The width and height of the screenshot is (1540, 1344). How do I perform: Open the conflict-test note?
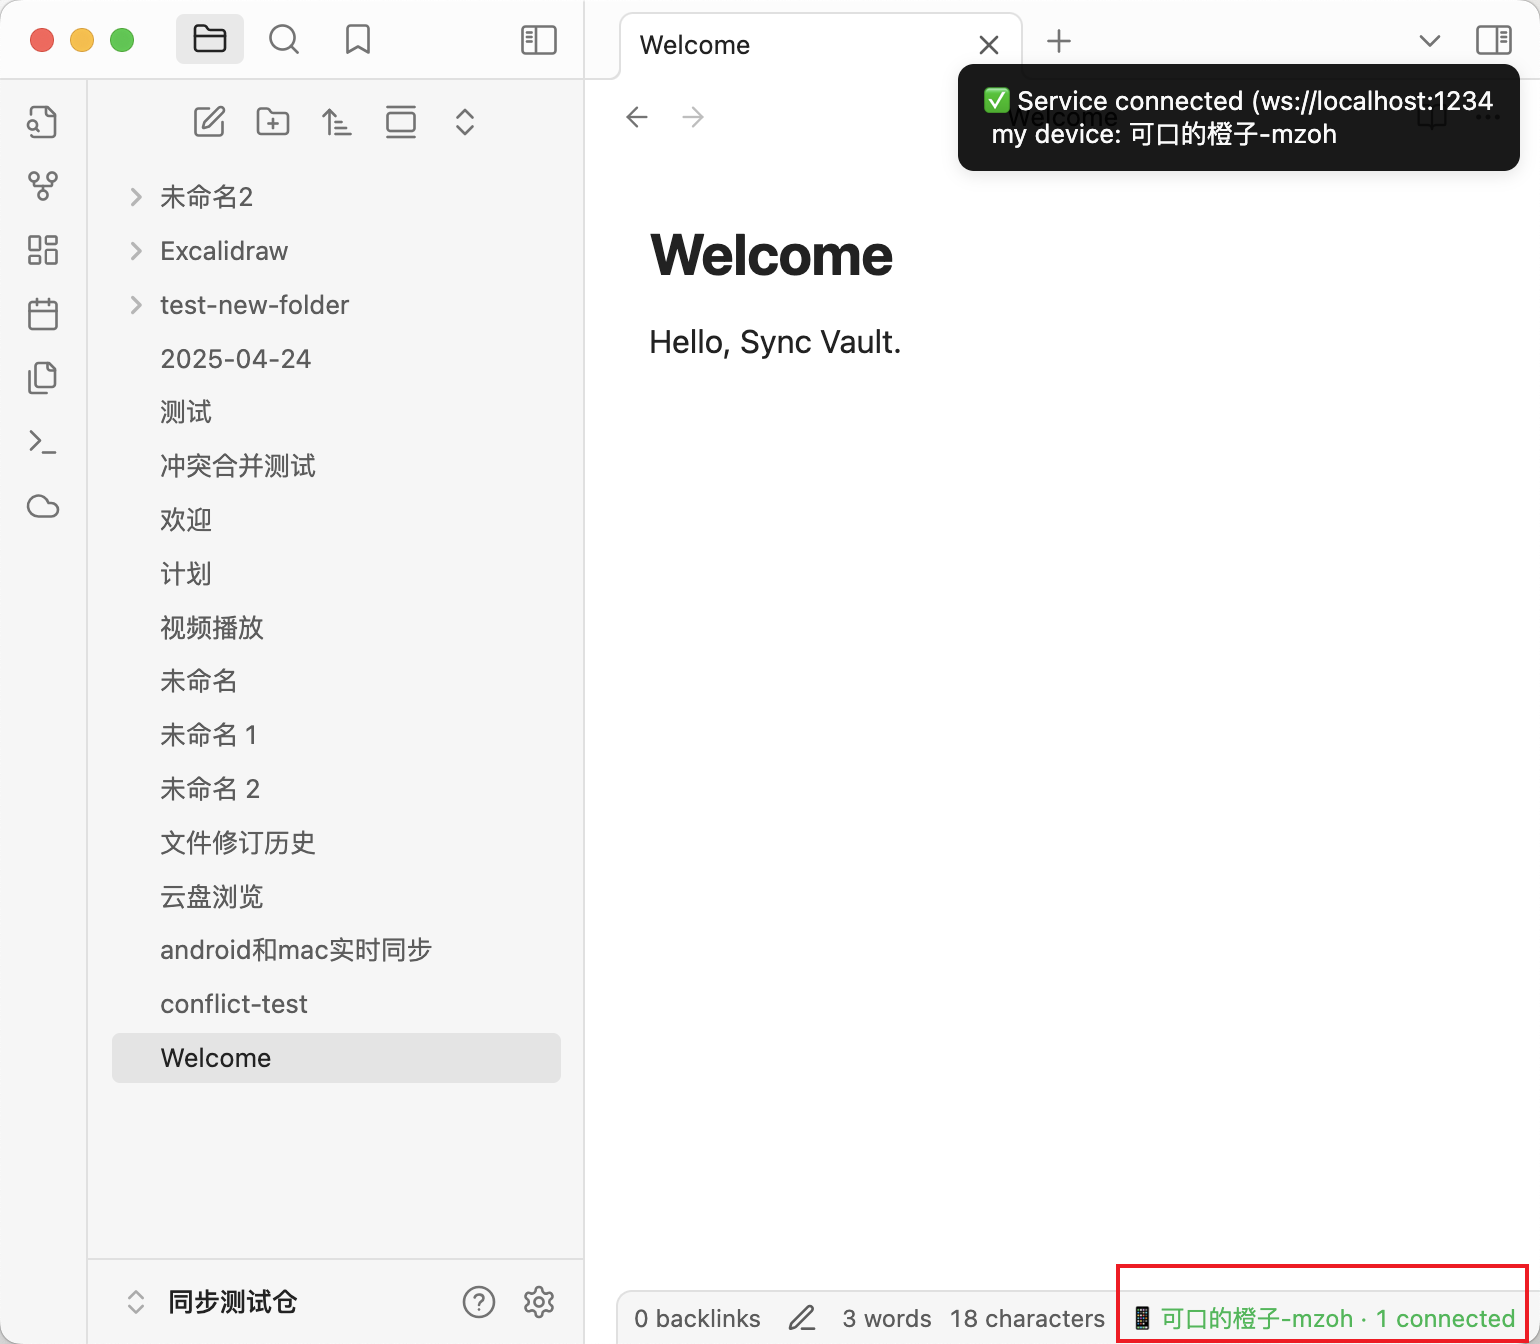(234, 1004)
